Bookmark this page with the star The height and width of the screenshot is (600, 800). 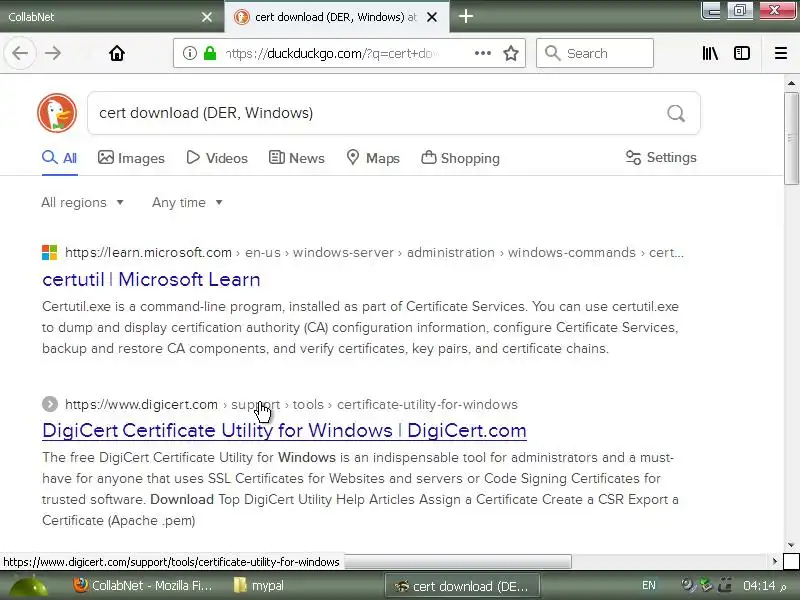(x=511, y=53)
